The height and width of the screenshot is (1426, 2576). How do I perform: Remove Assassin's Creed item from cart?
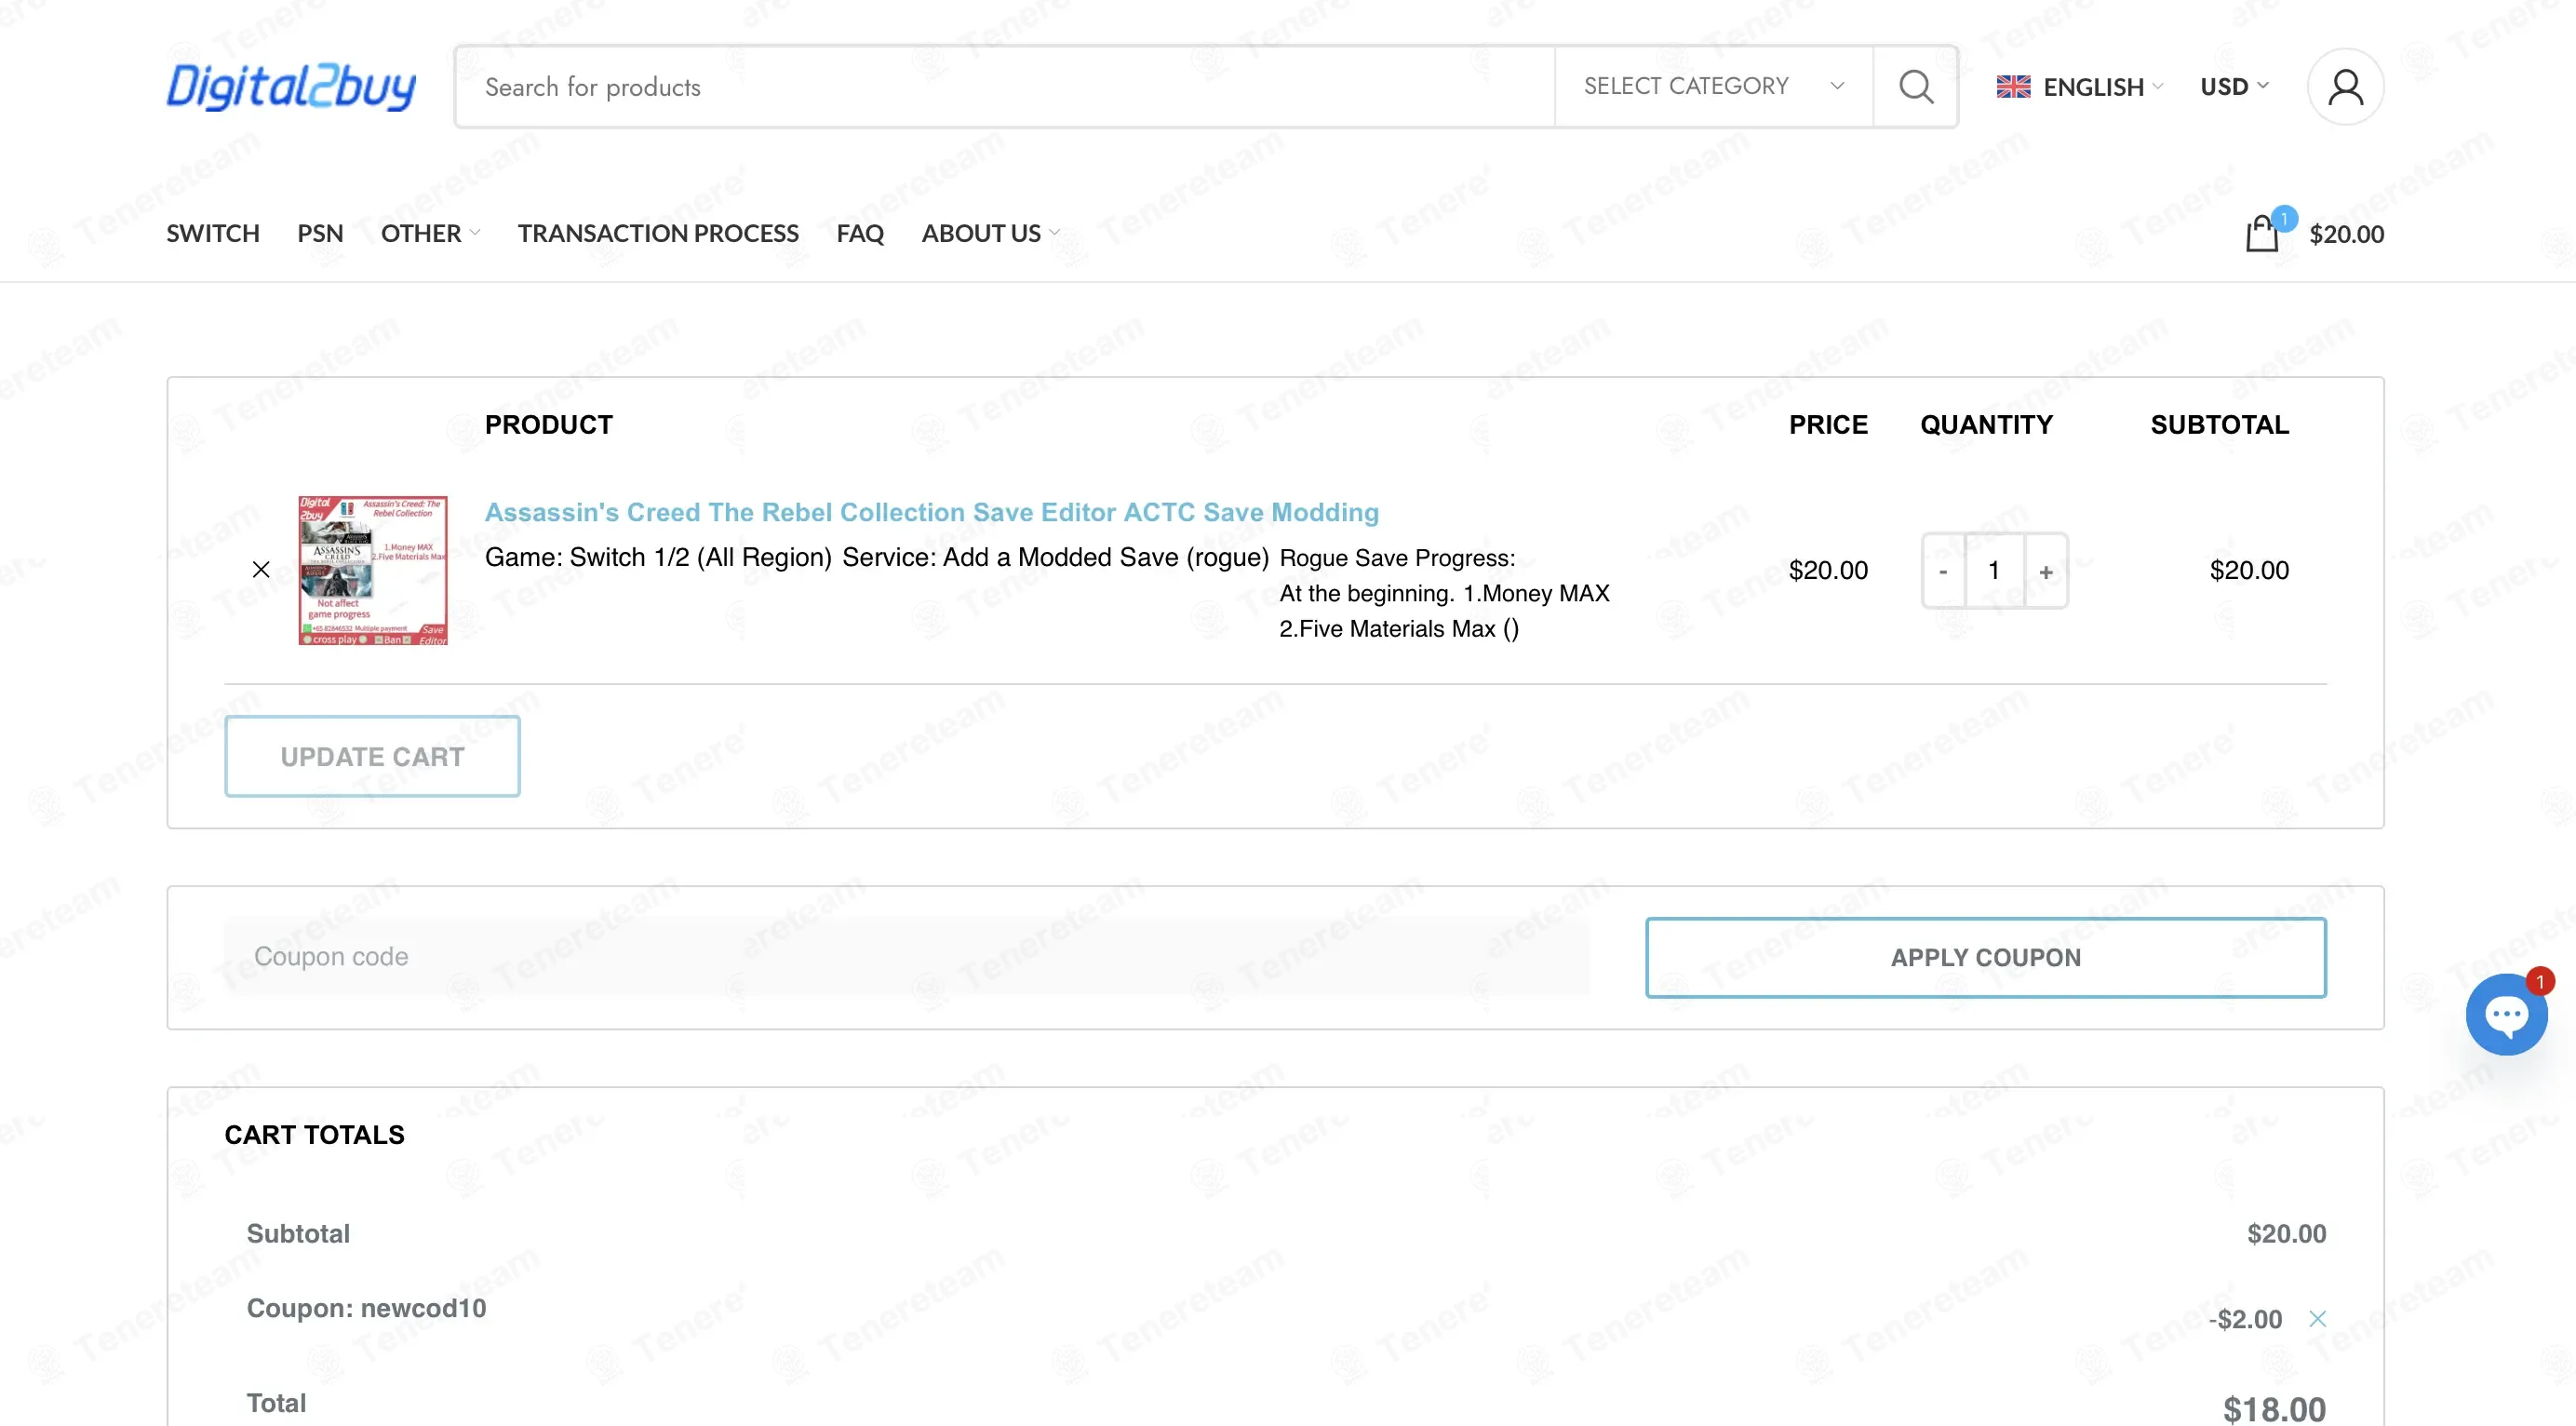pyautogui.click(x=261, y=569)
